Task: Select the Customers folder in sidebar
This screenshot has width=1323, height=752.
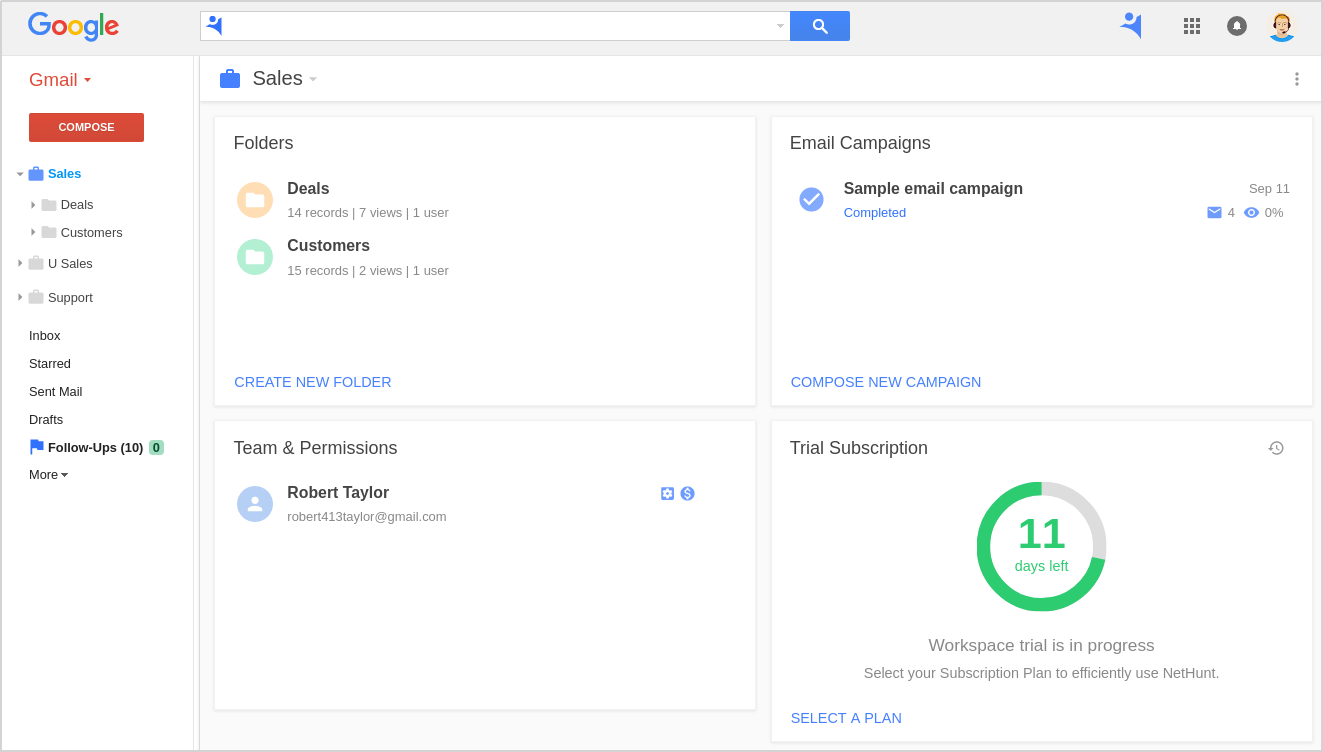Action: point(92,233)
